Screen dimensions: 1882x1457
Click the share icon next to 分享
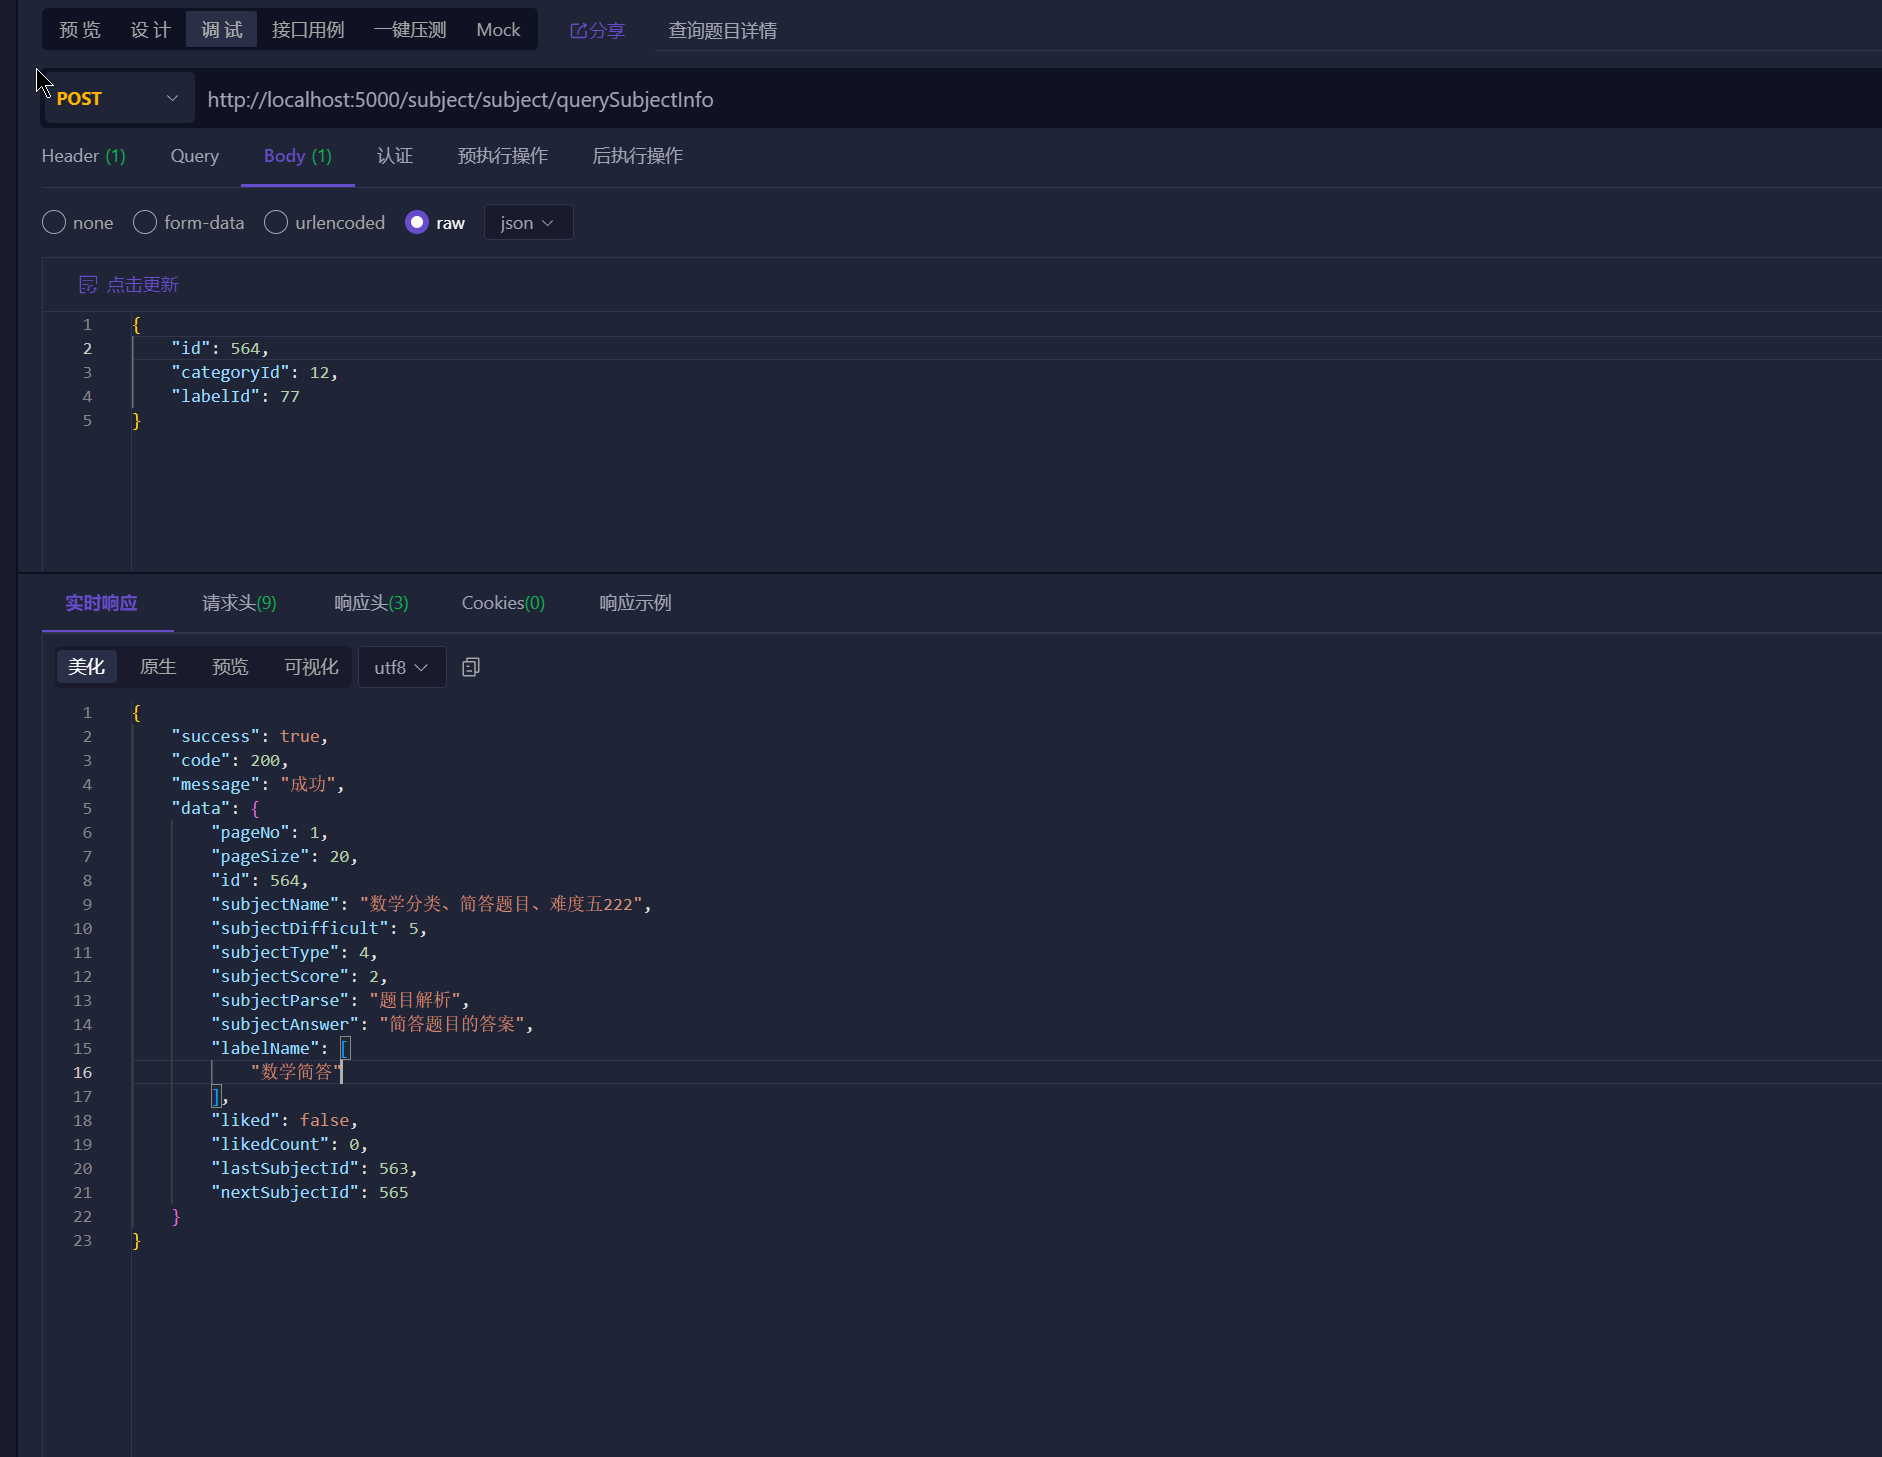pyautogui.click(x=578, y=31)
